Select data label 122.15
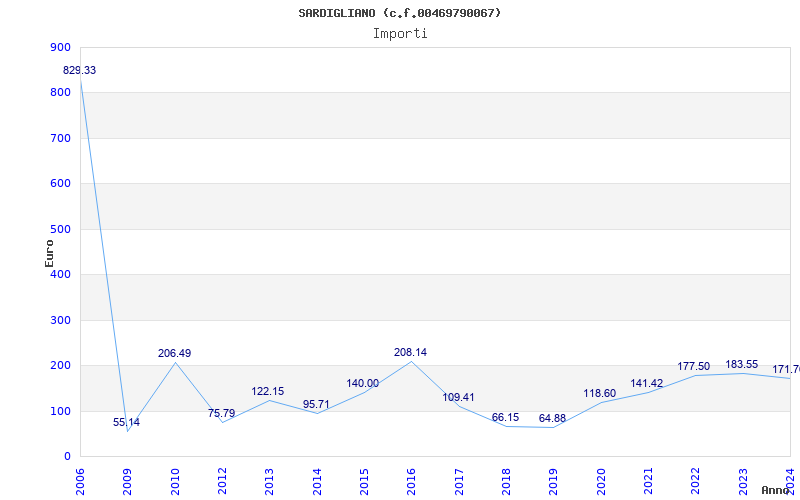 267,391
